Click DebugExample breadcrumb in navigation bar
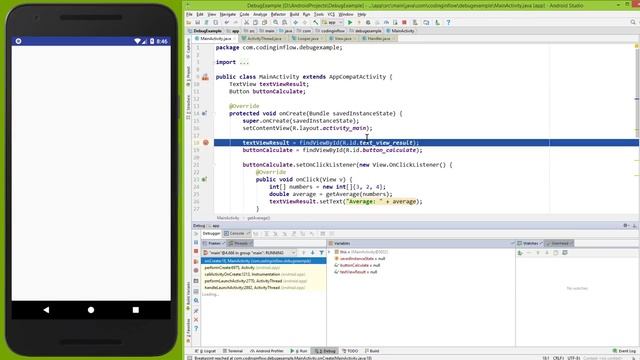Viewport: 640px width, 360px height. pyautogui.click(x=205, y=31)
